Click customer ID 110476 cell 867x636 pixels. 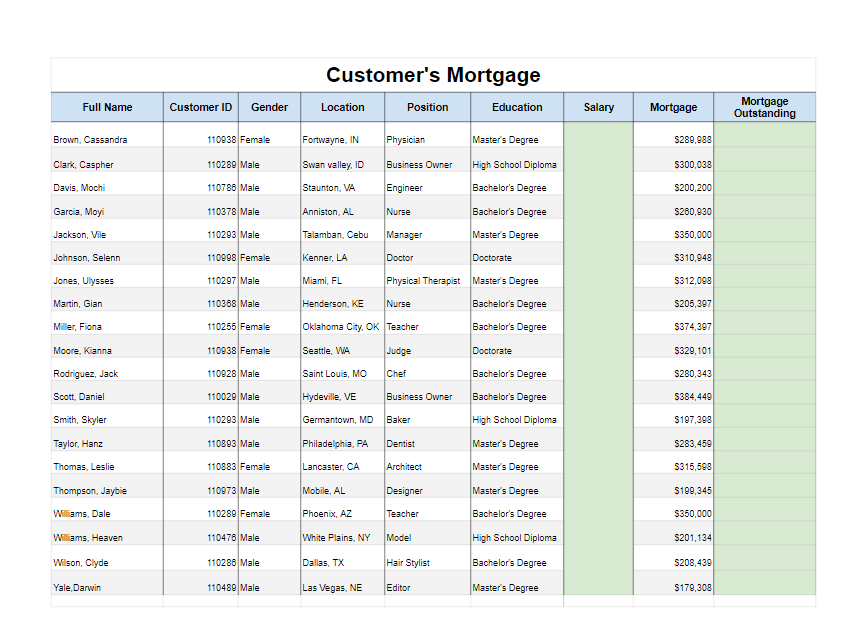pyautogui.click(x=221, y=538)
